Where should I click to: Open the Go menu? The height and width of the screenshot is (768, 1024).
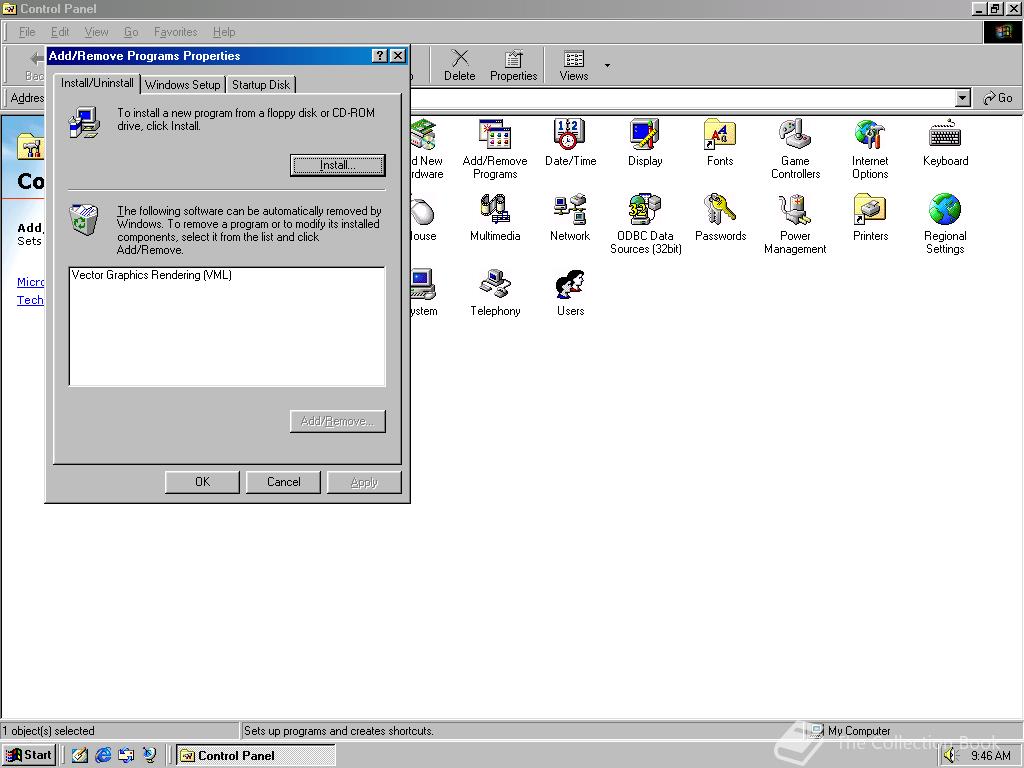coord(131,32)
